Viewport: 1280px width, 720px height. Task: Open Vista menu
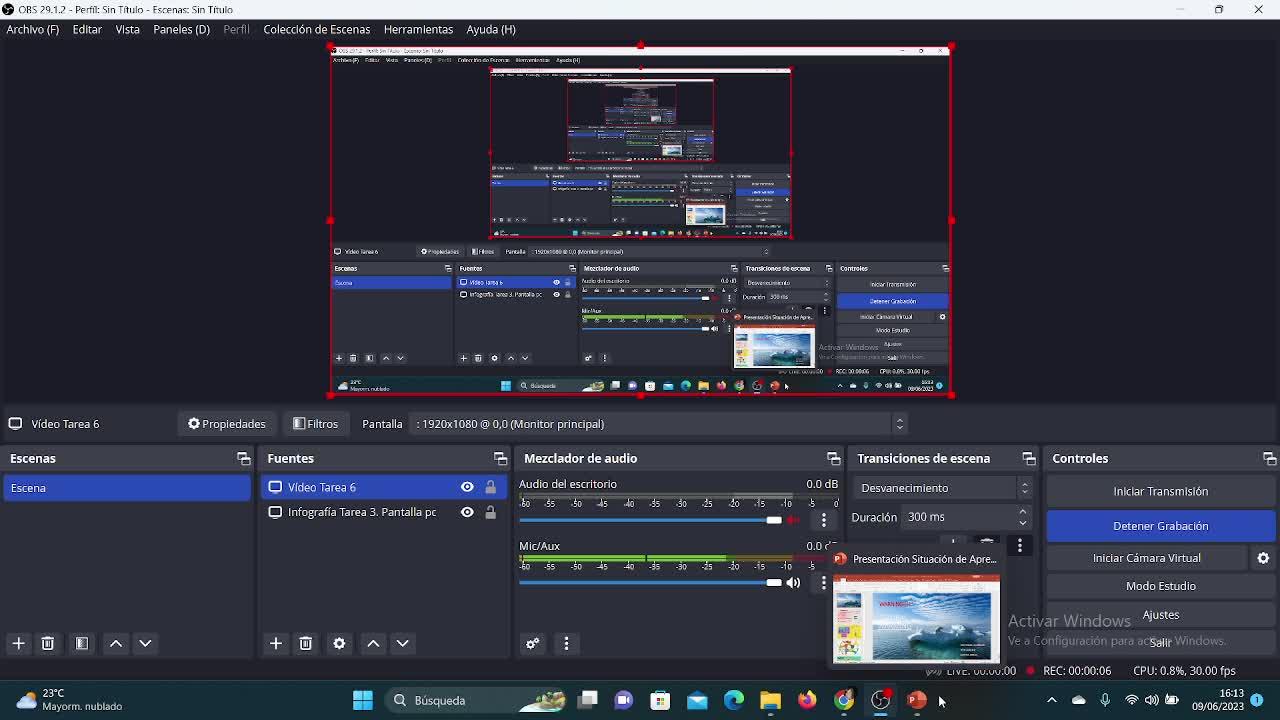coord(127,29)
